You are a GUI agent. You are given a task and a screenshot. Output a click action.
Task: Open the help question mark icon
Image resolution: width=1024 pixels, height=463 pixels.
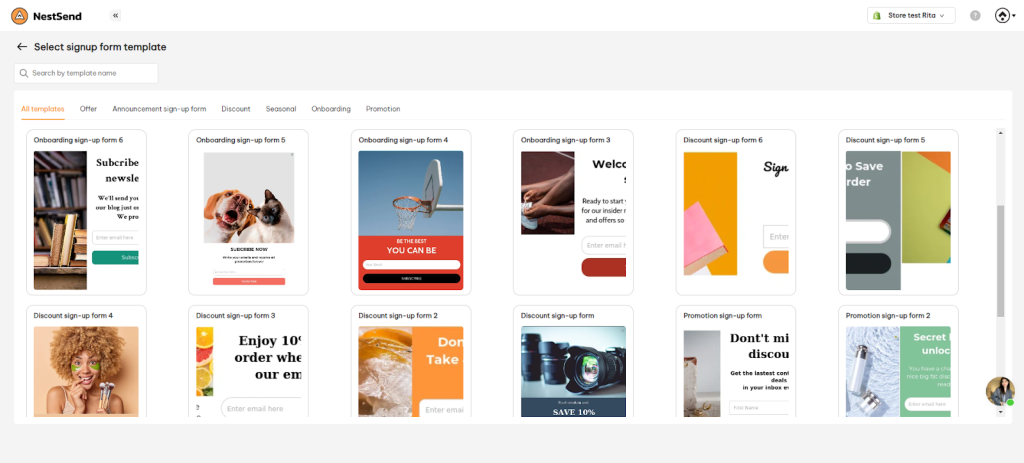click(975, 16)
